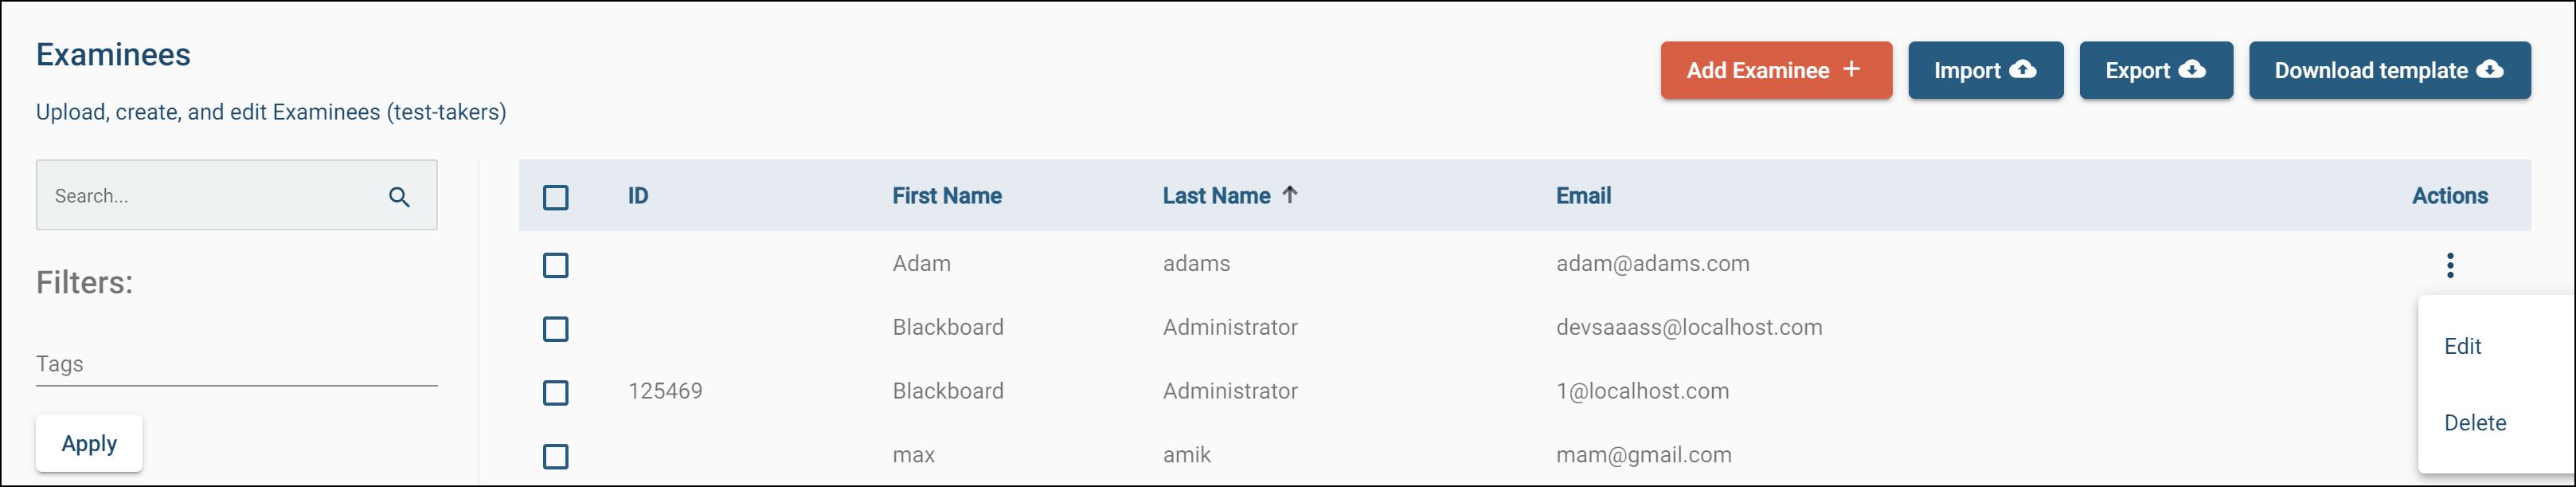Click the plus icon on Add Examinee
Image resolution: width=2576 pixels, height=487 pixels.
(1851, 69)
